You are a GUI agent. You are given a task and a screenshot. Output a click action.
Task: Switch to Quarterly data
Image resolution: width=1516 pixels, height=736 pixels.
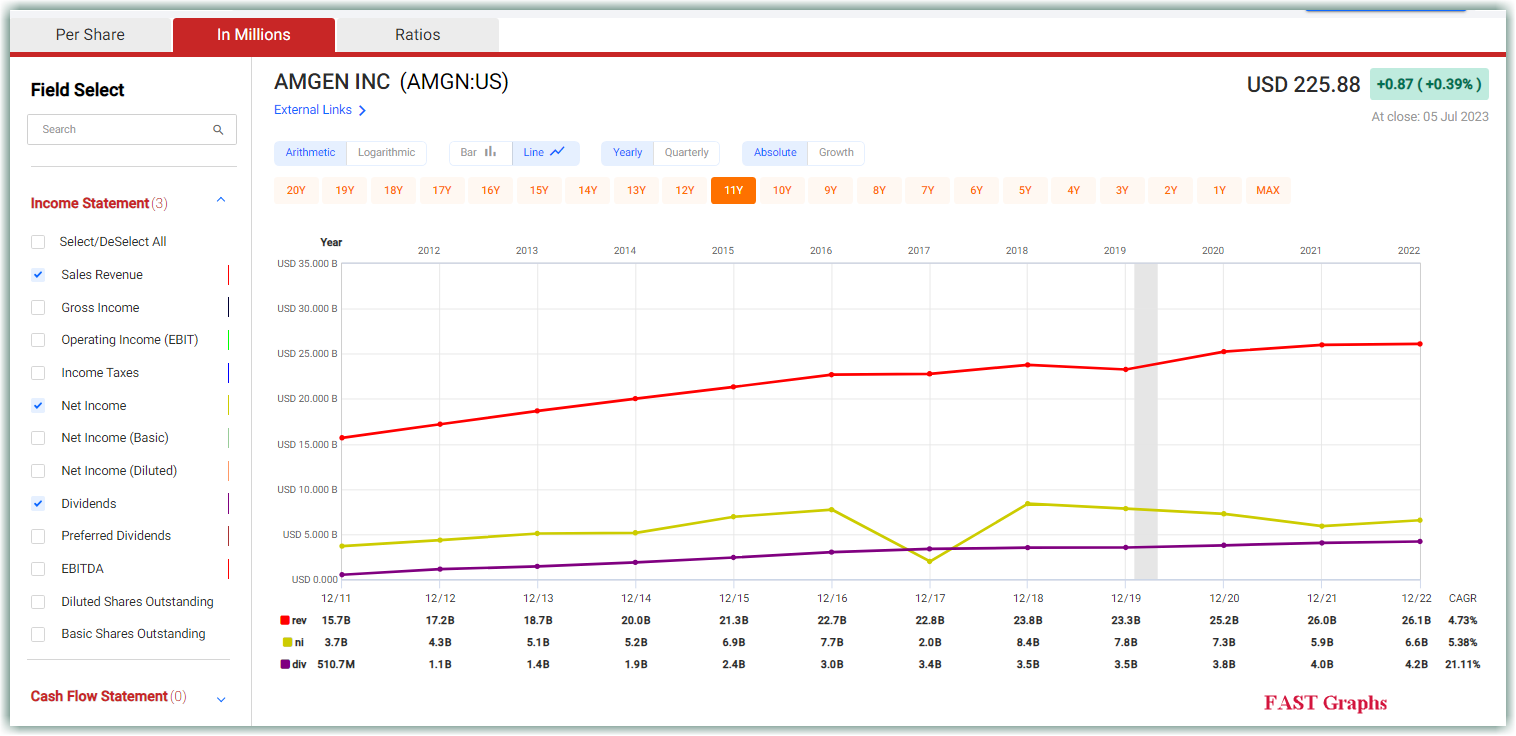[687, 153]
